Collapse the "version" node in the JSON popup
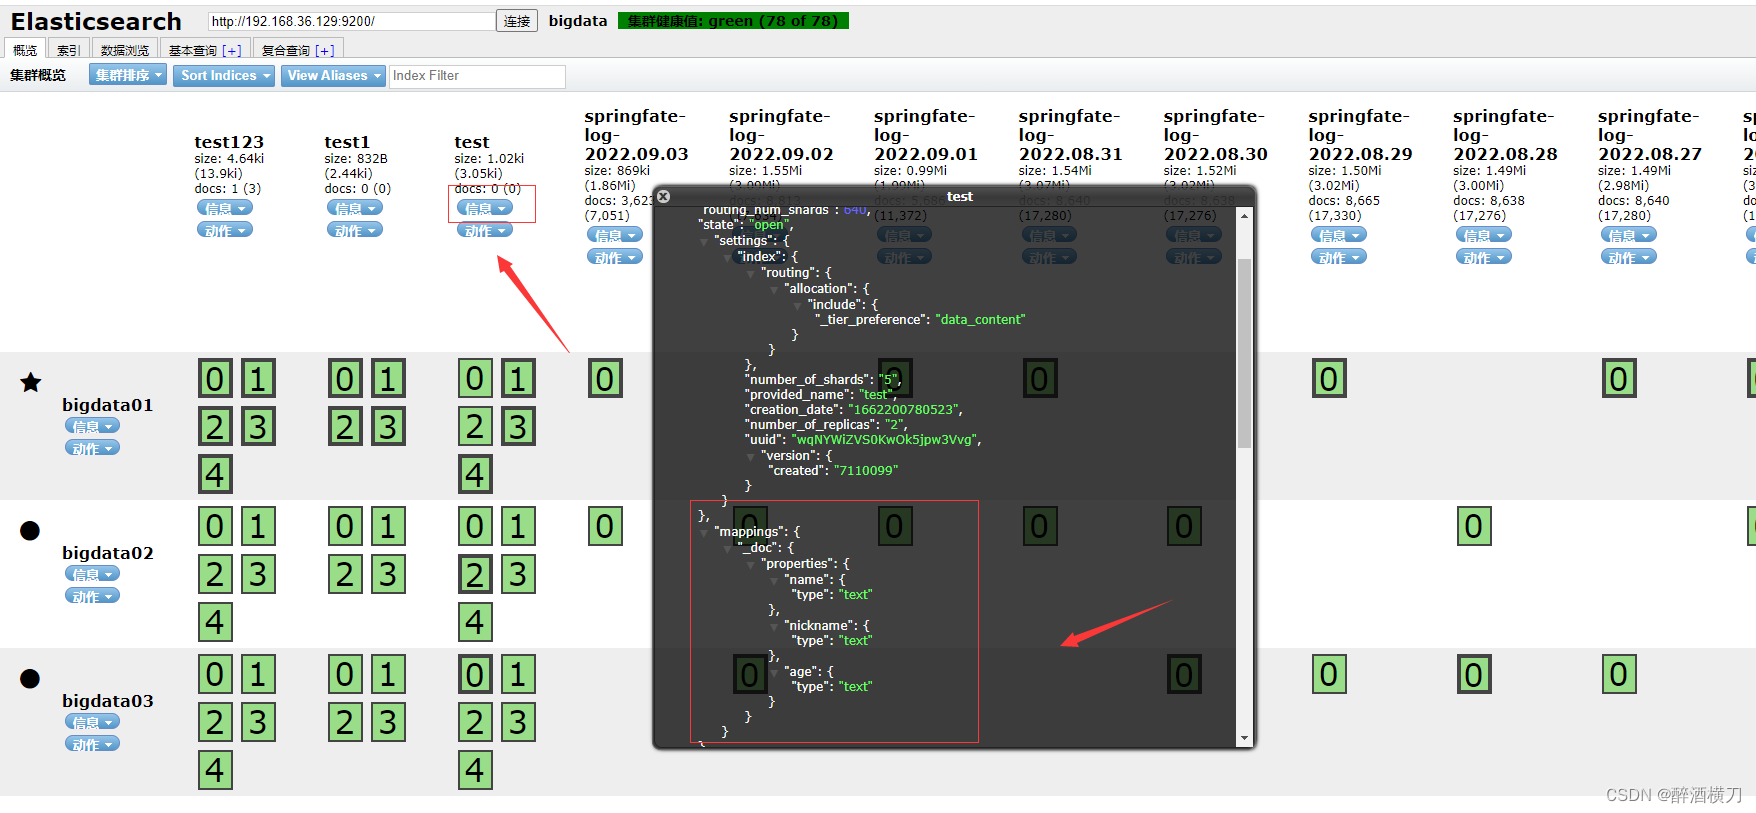 (751, 456)
